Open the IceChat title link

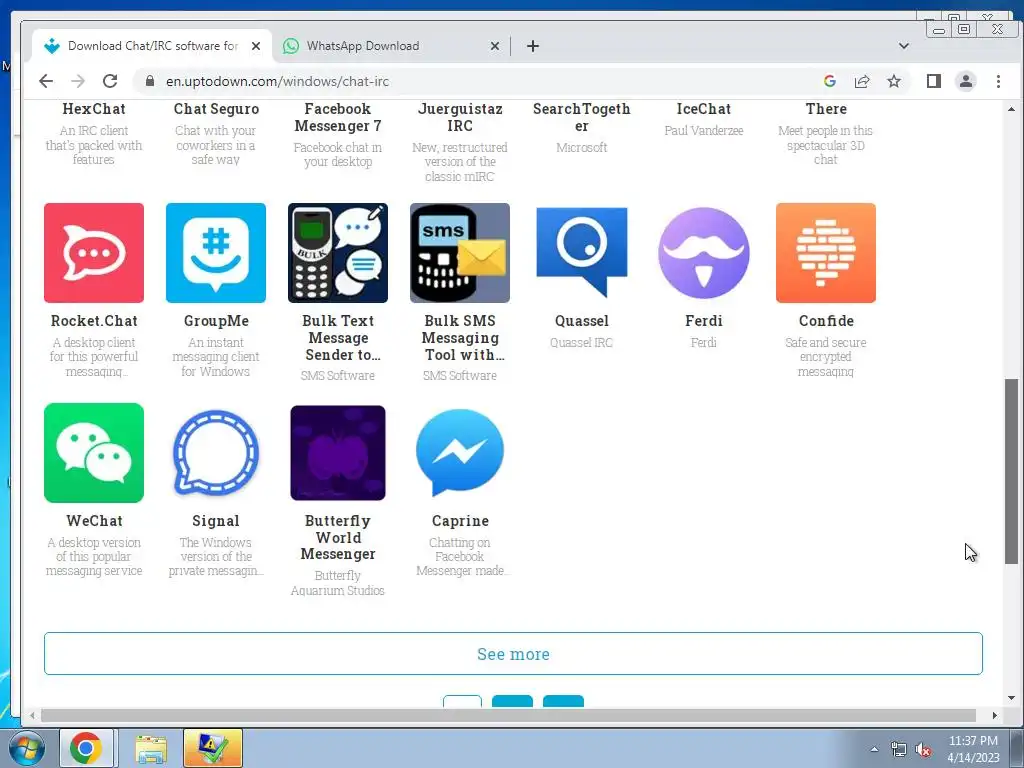[703, 109]
